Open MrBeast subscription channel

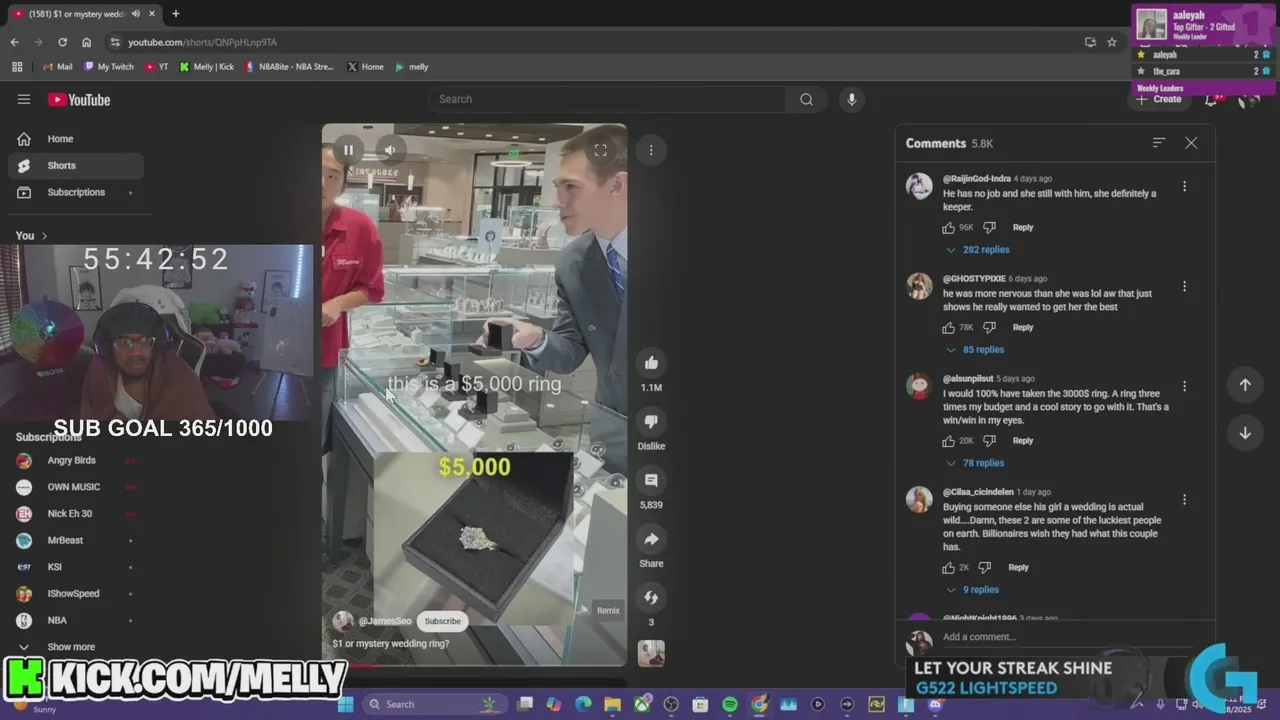tap(76, 540)
